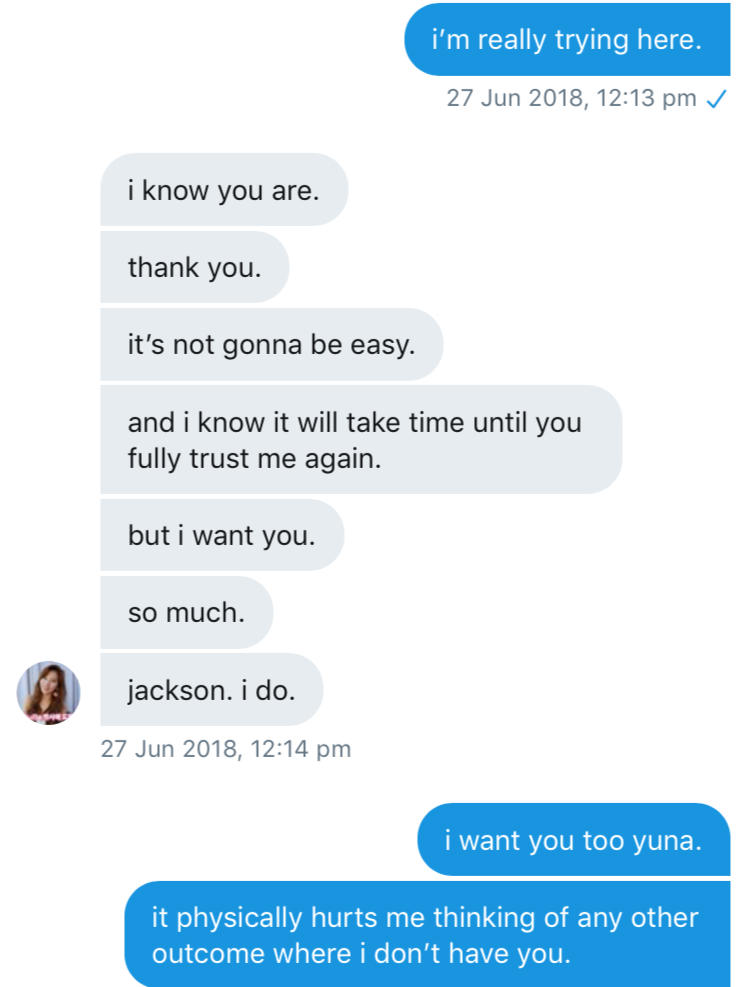Click the line "fully trust me again."
This screenshot has height=987, width=748.
tap(255, 461)
